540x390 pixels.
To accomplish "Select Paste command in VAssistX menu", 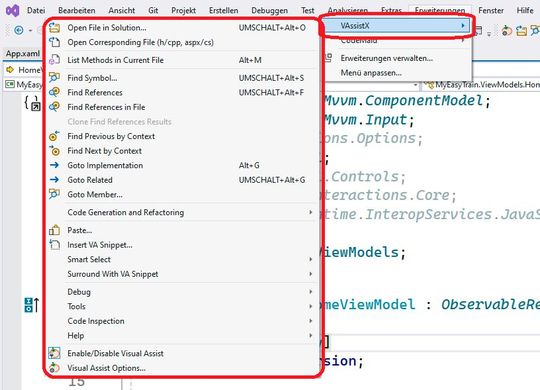I will [181, 230].
